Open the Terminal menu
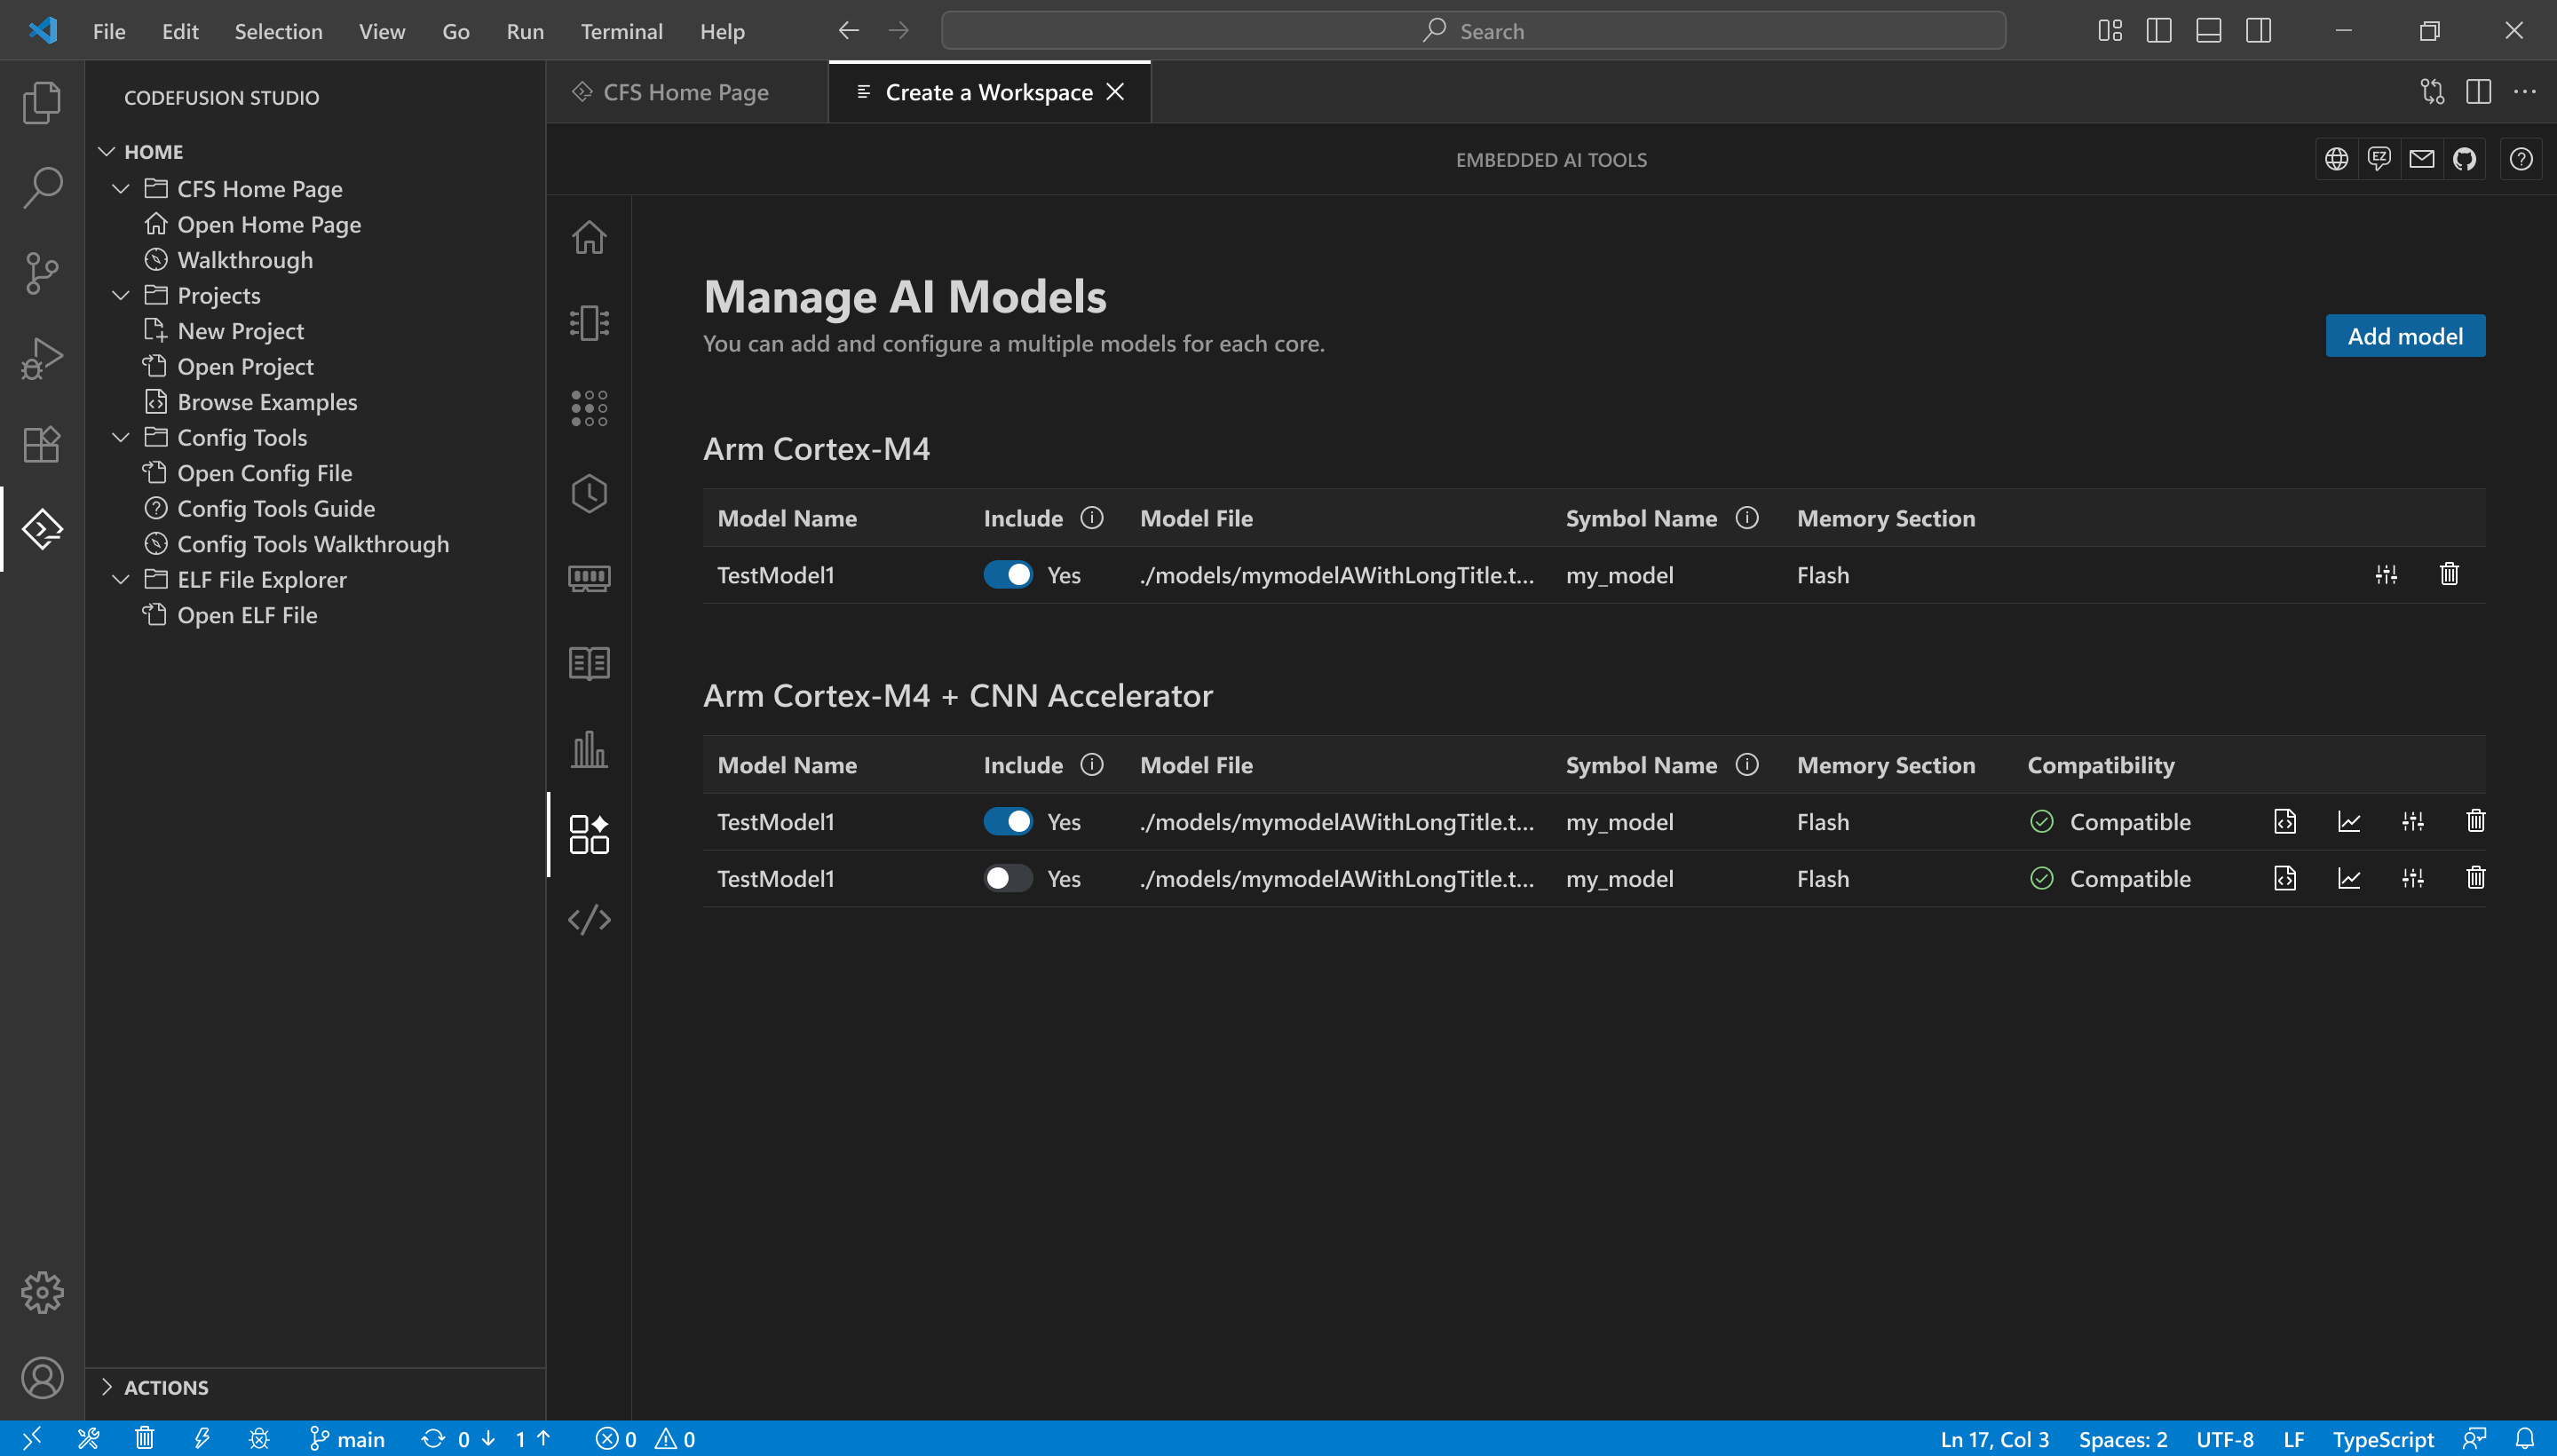Screen dimensions: 2557x1456 point(621,31)
